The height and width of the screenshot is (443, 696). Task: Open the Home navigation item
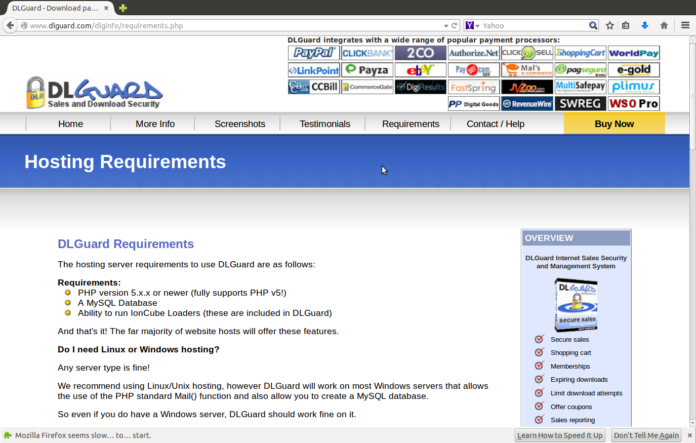(70, 124)
